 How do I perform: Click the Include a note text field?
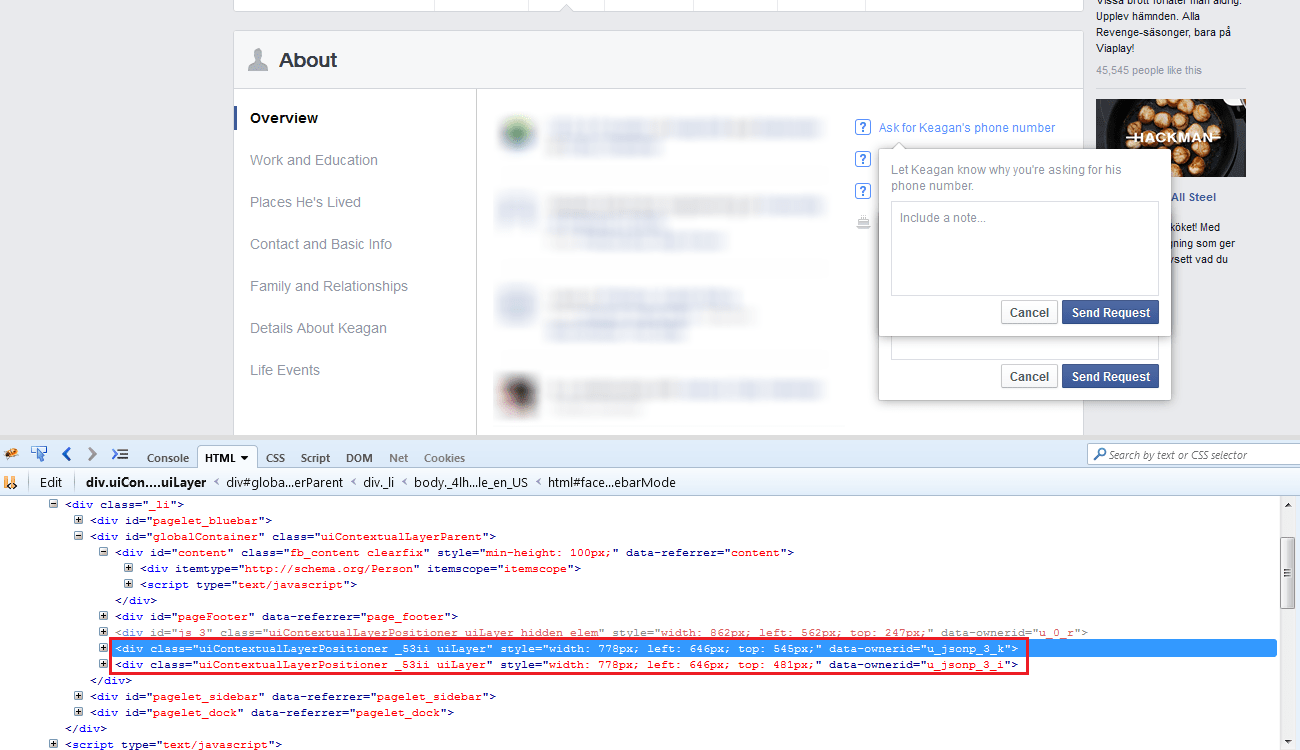click(1024, 248)
